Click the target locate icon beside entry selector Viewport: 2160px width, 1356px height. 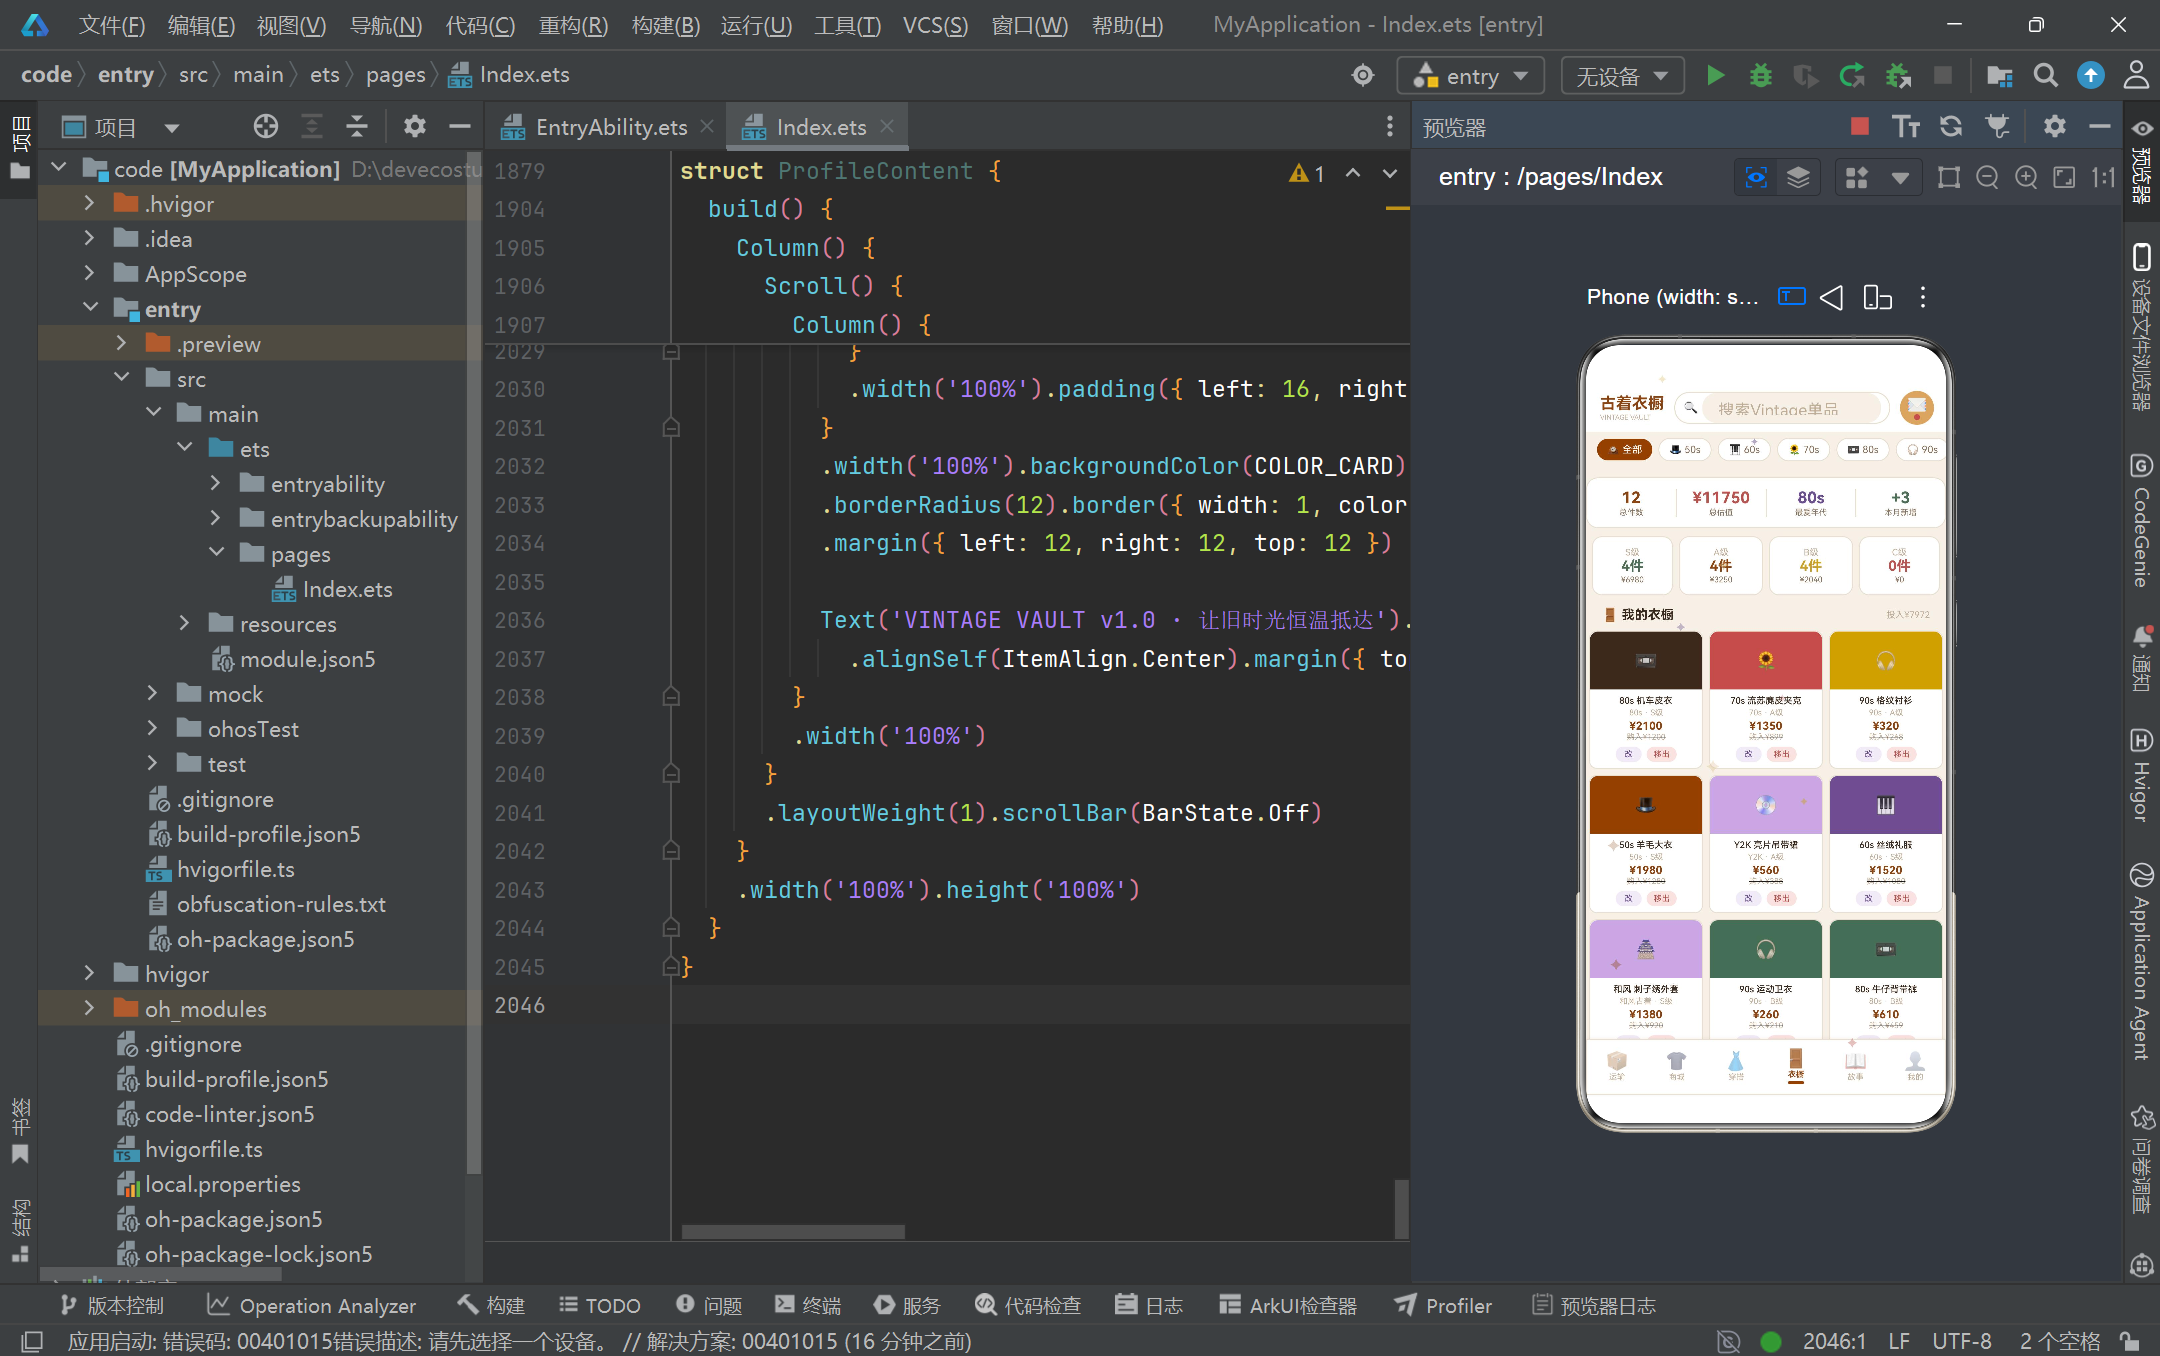1362,75
